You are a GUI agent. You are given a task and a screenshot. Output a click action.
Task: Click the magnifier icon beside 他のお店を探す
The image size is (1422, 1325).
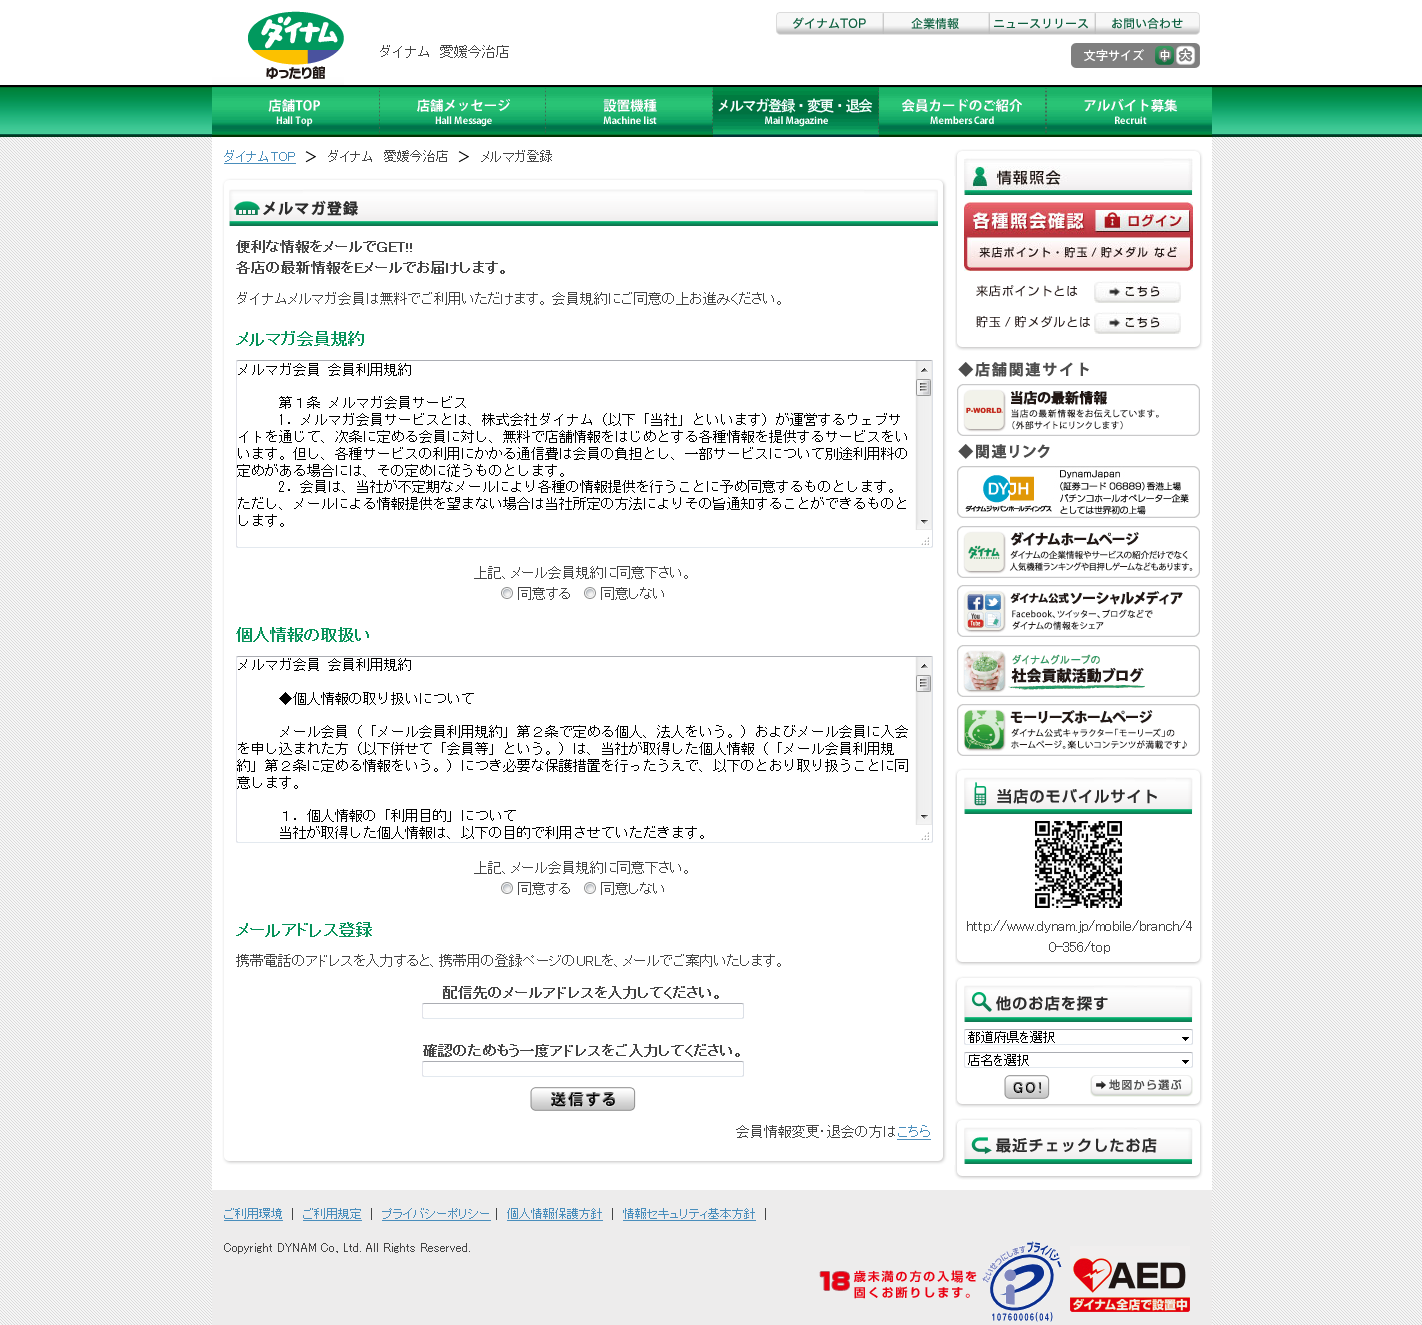click(x=981, y=1002)
